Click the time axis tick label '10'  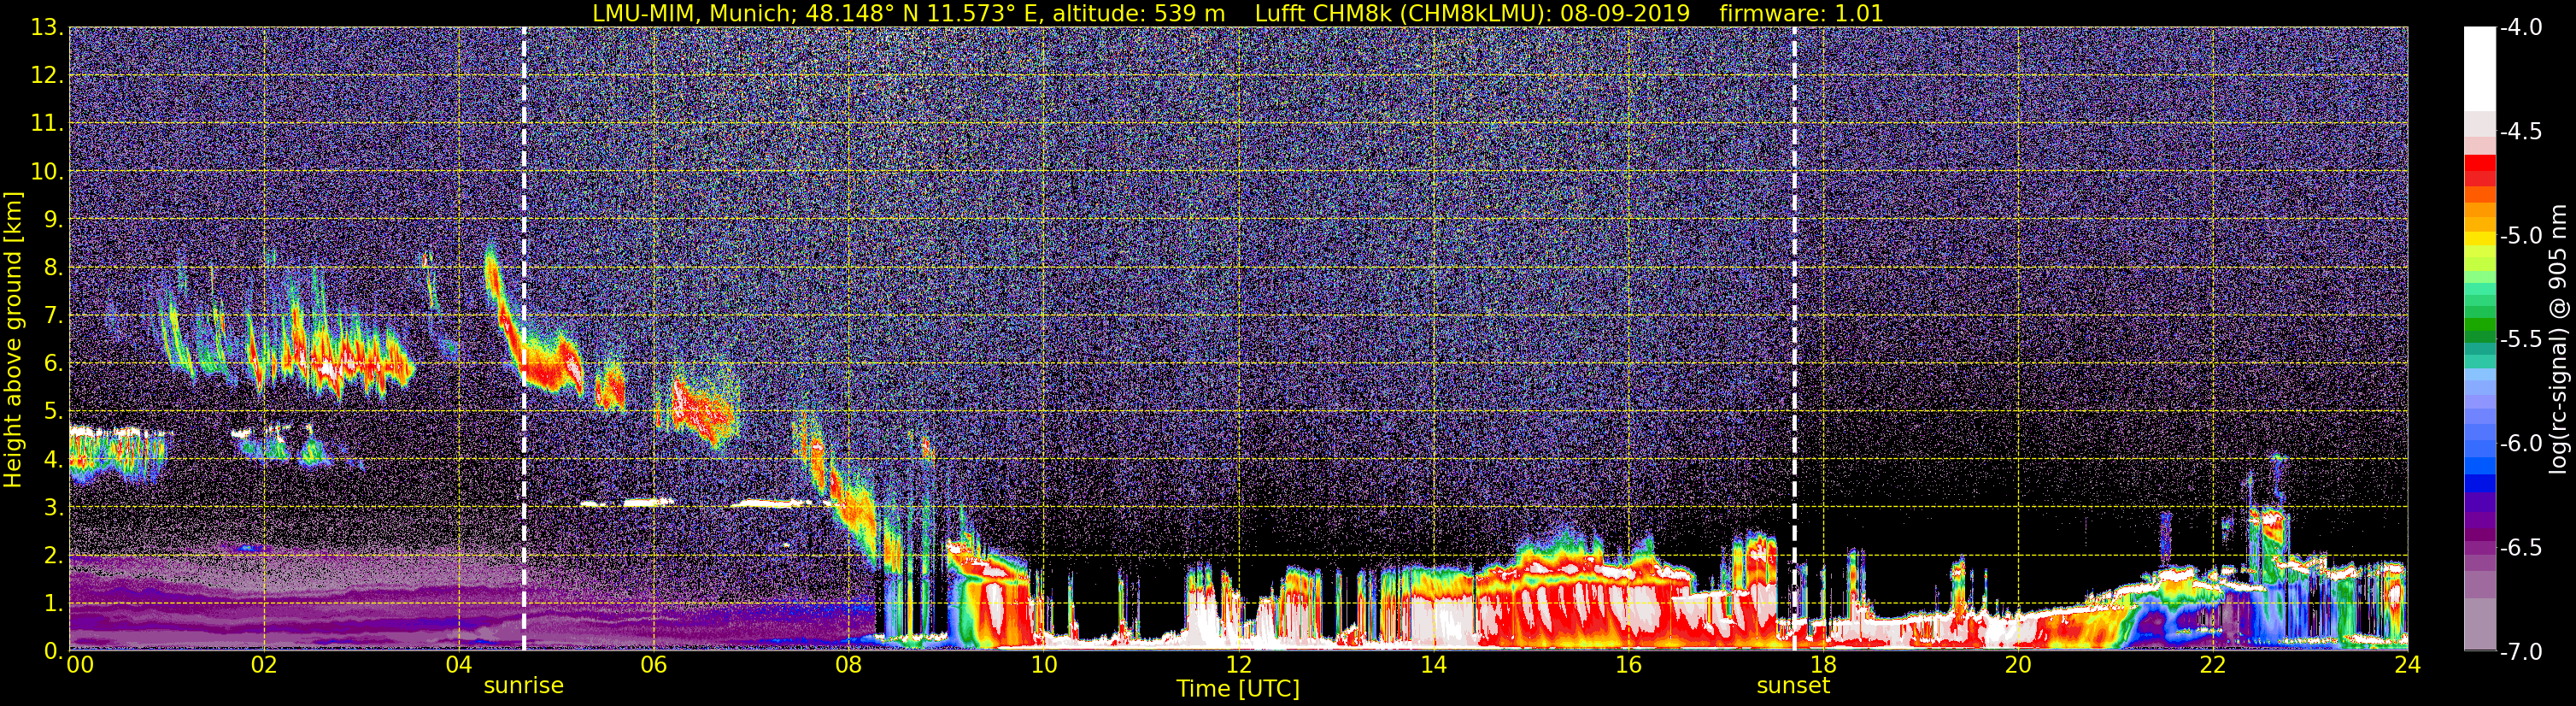[x=1043, y=665]
